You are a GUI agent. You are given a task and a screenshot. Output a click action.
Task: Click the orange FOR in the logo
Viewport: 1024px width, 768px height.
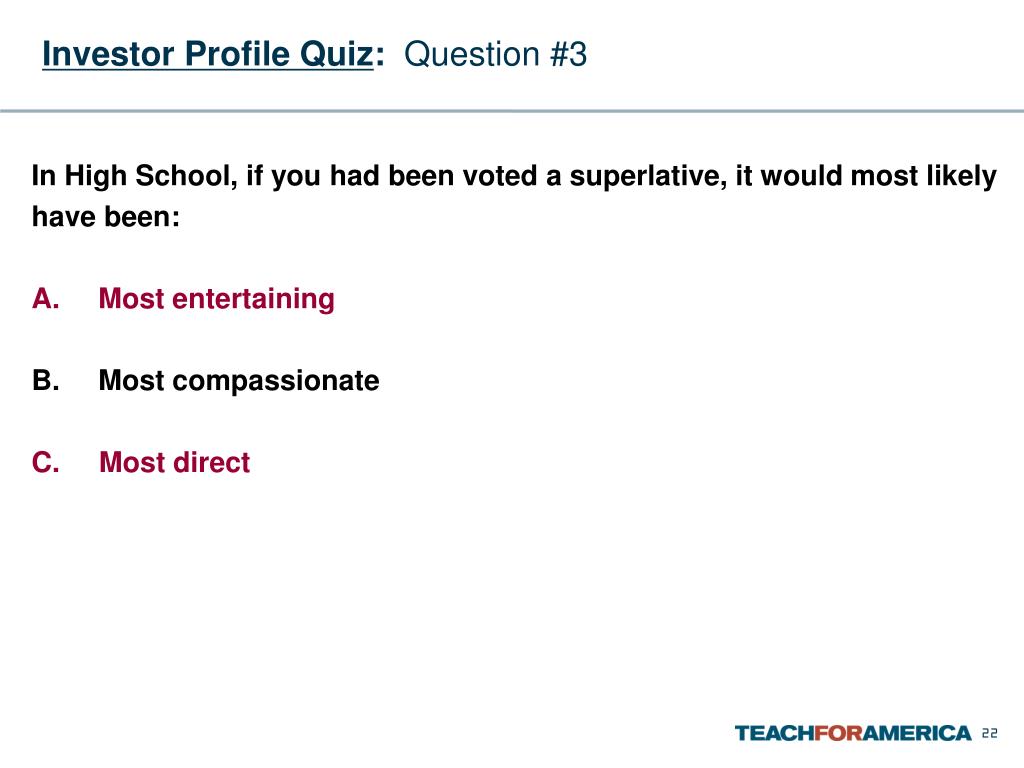841,733
